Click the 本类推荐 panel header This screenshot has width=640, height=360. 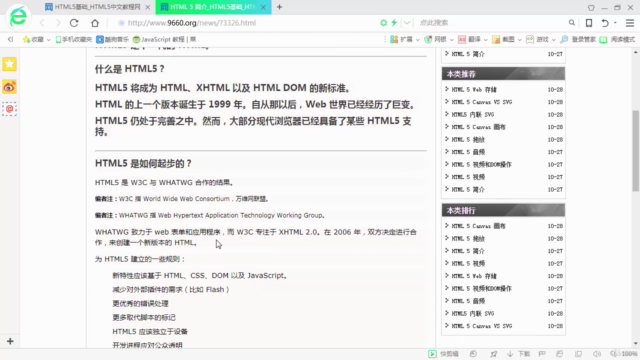(x=503, y=74)
